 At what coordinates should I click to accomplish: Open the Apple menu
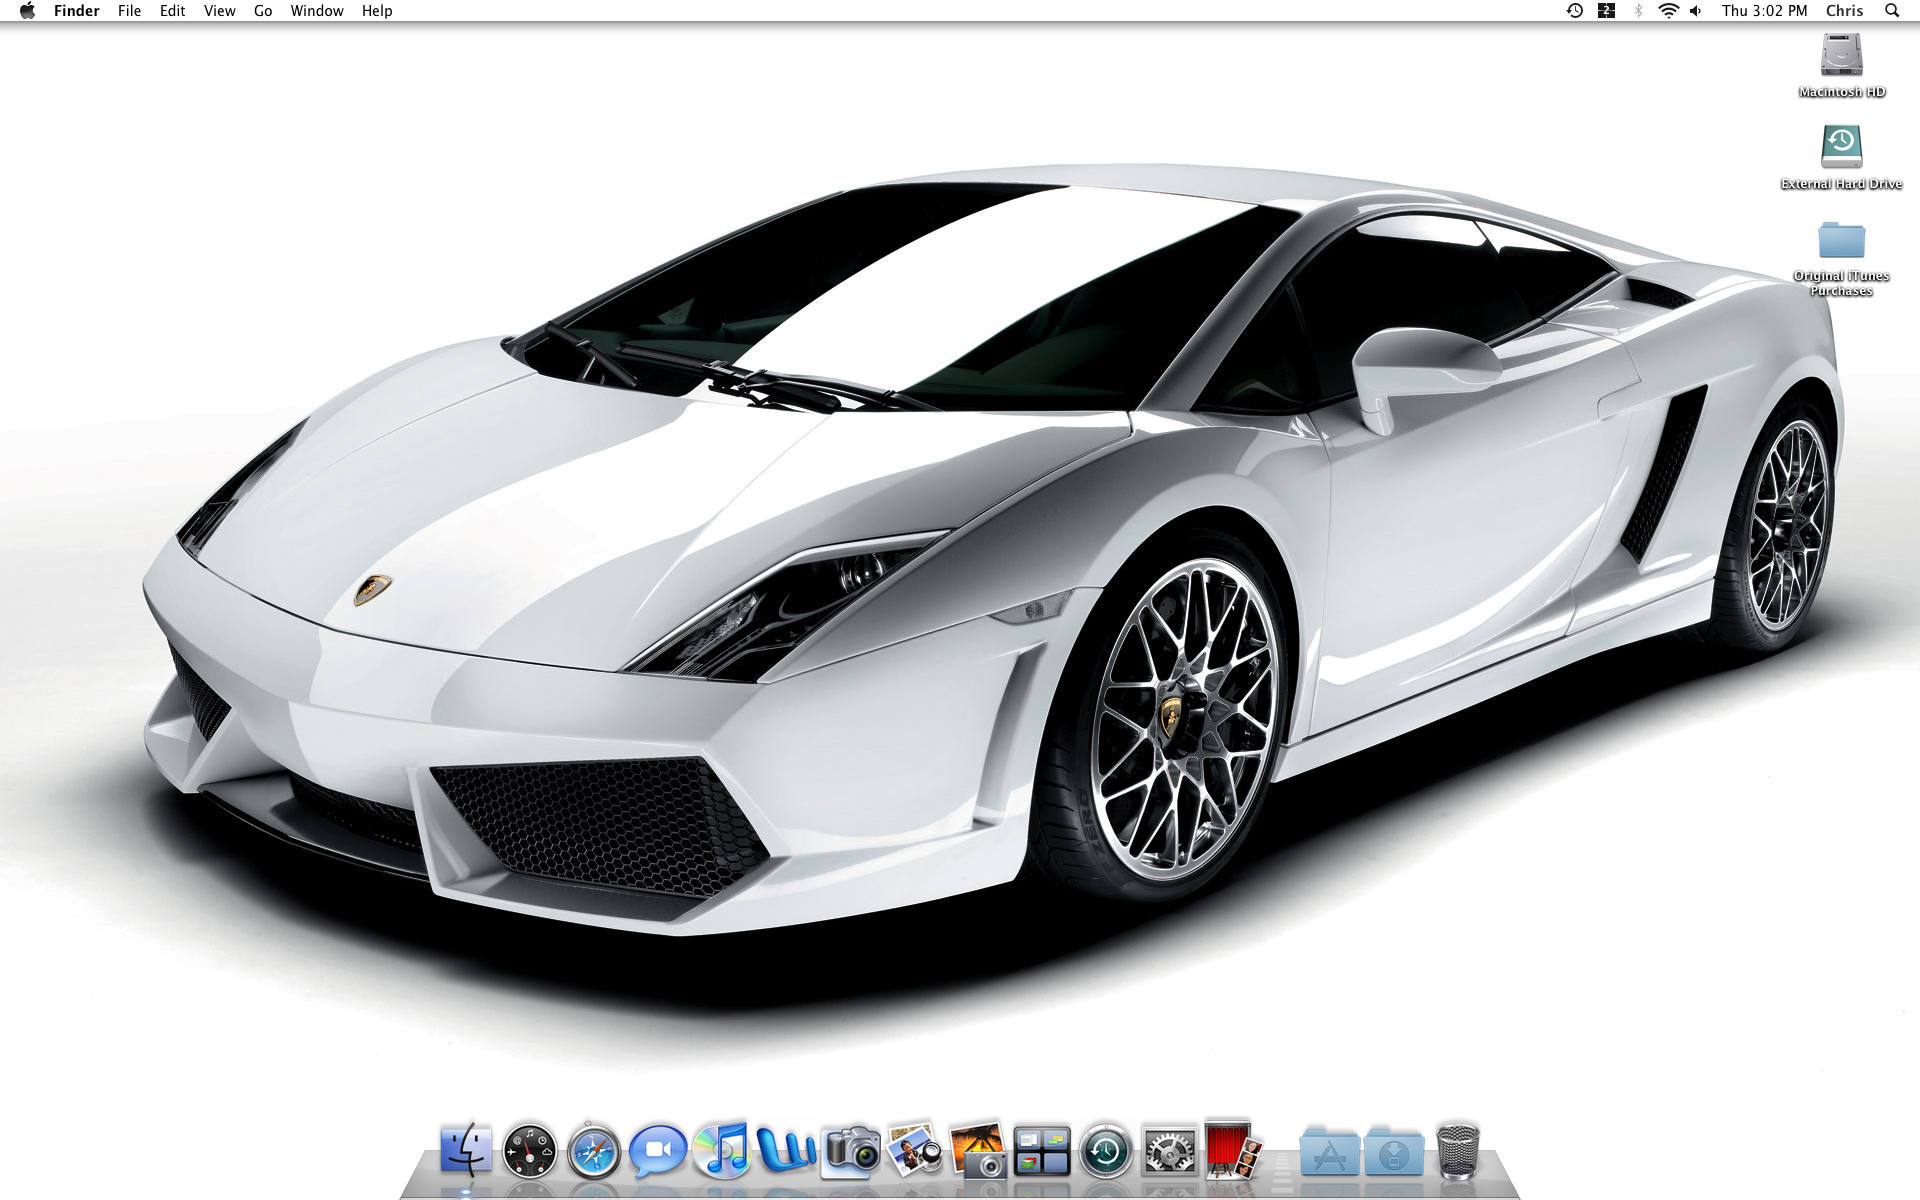pyautogui.click(x=27, y=11)
